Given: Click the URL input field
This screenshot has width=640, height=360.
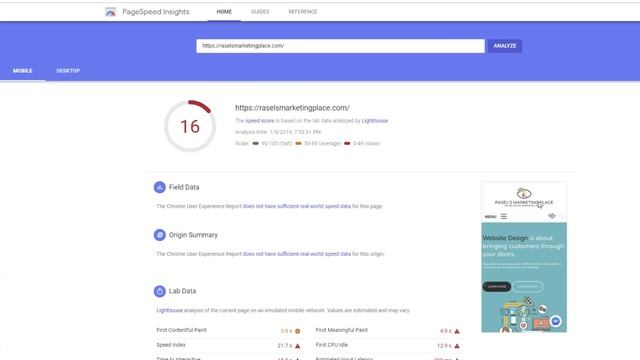Looking at the screenshot, I should point(340,46).
